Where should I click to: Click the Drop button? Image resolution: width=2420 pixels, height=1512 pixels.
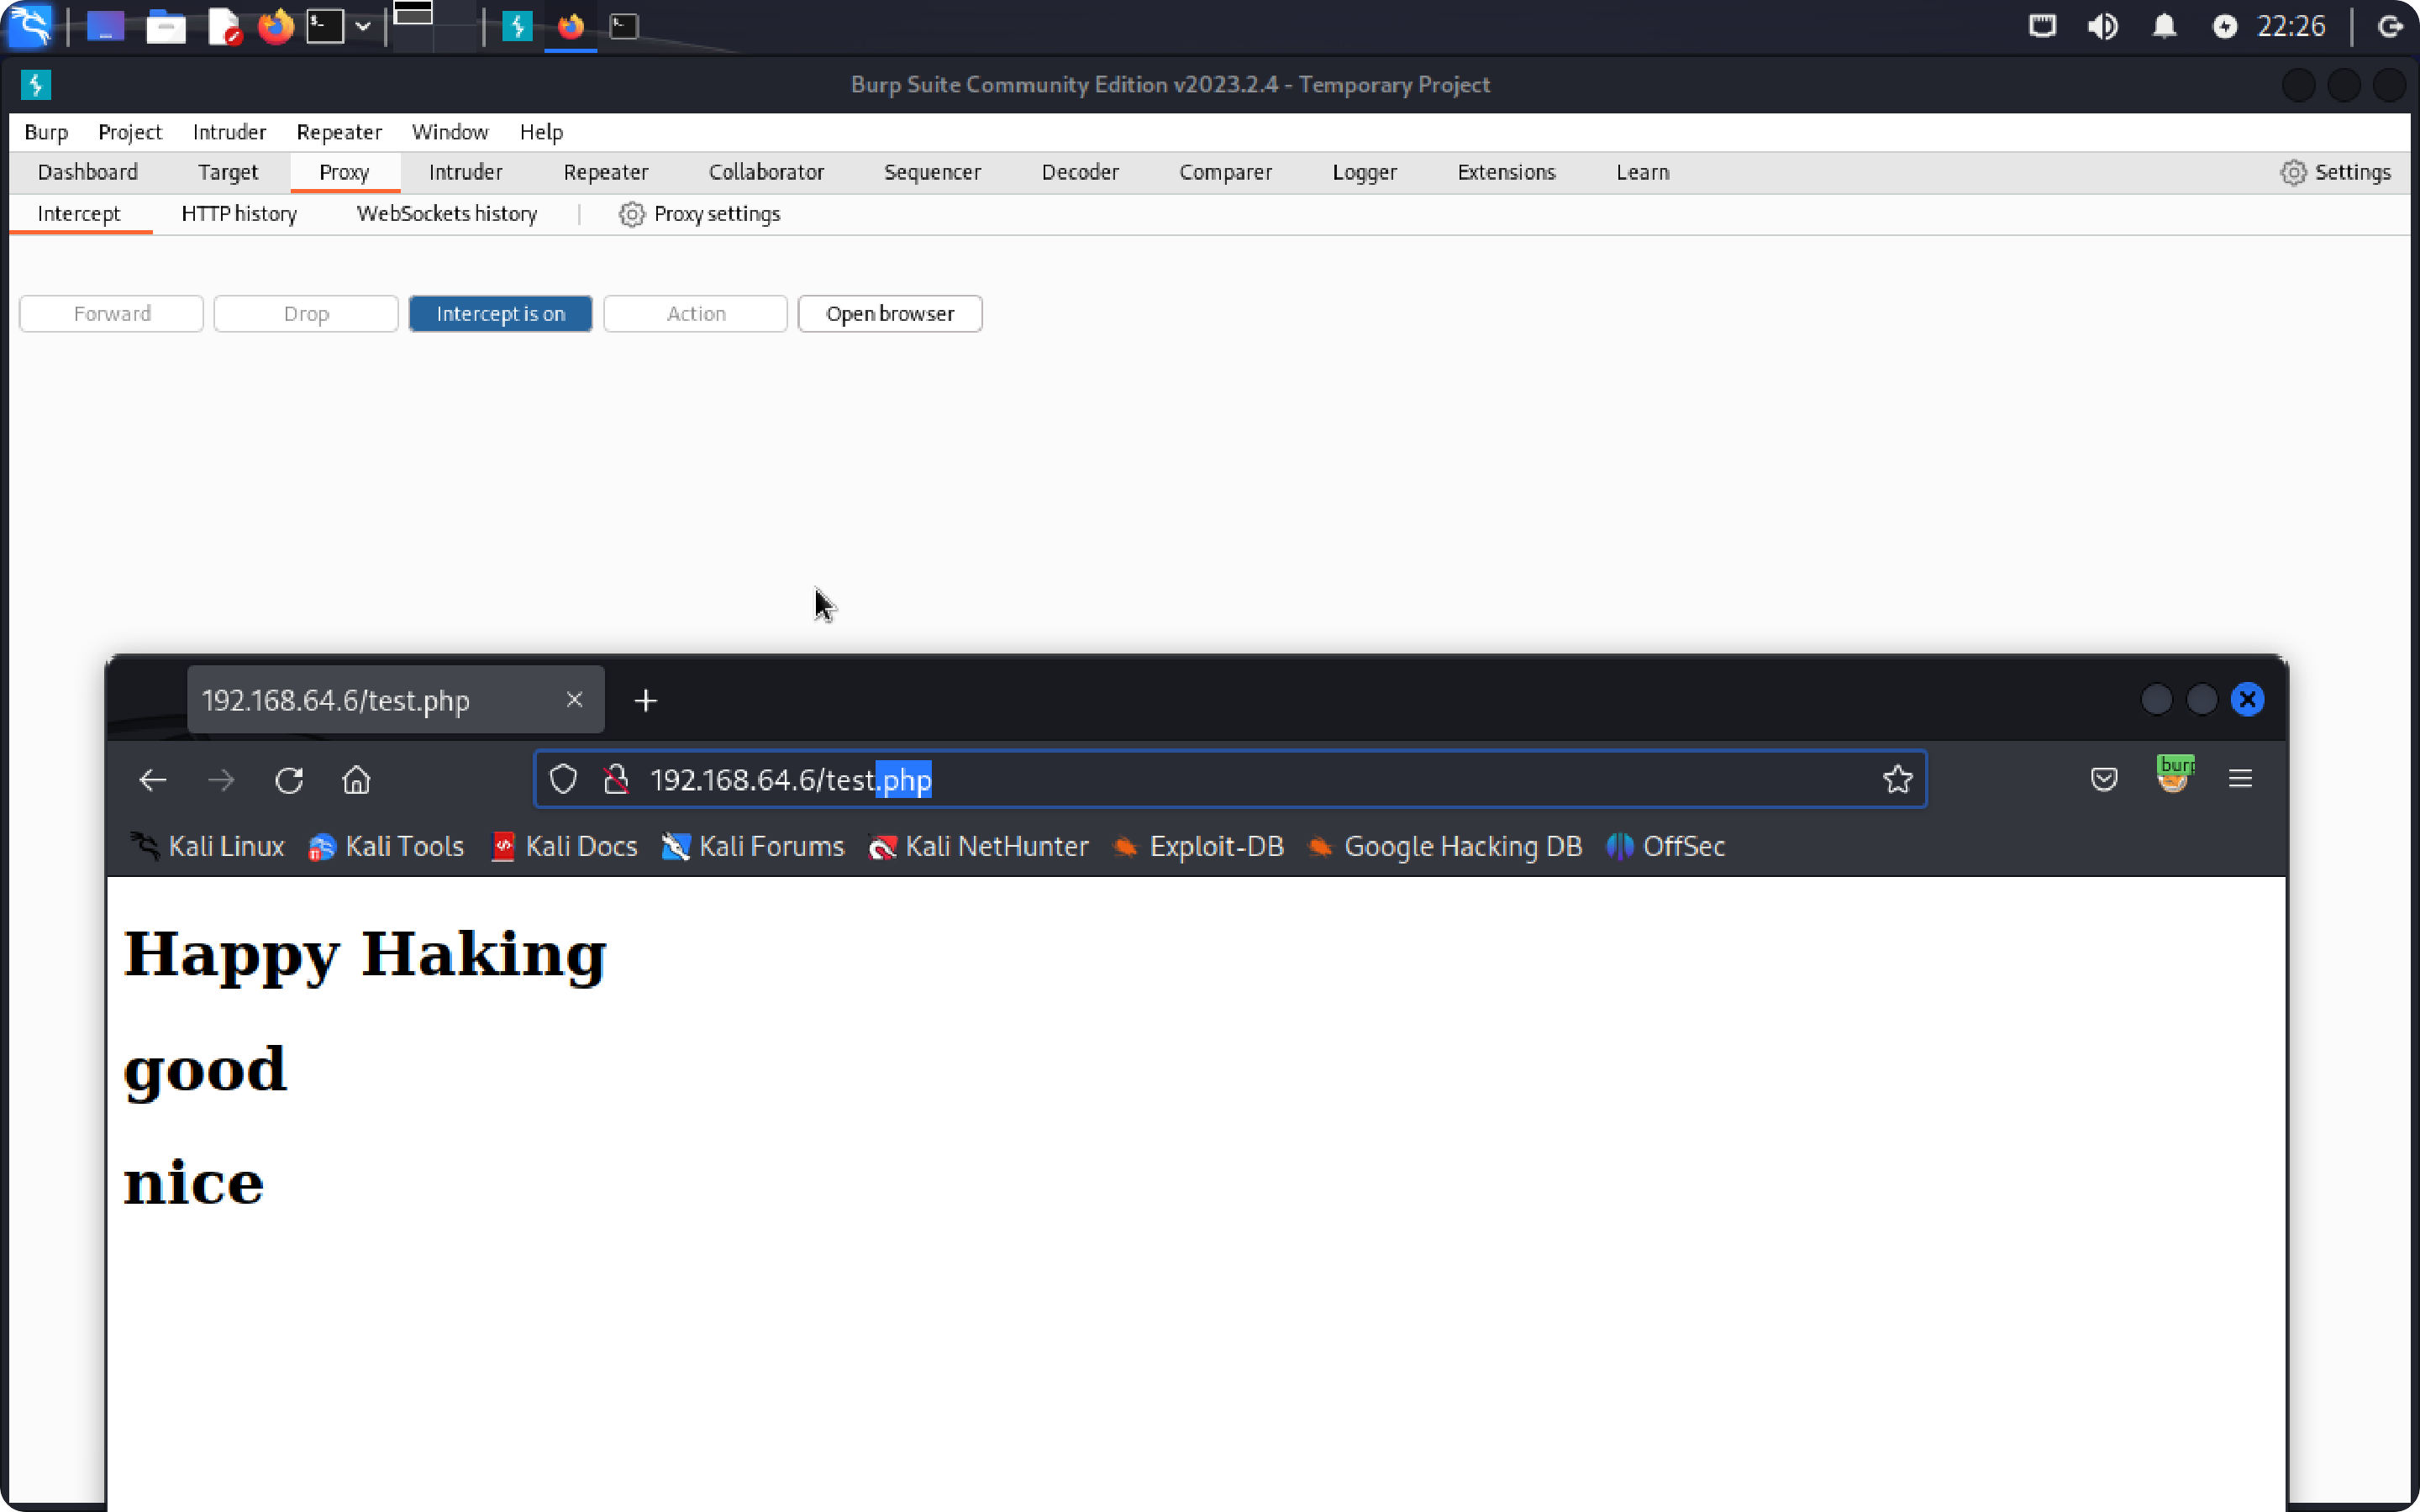[306, 314]
